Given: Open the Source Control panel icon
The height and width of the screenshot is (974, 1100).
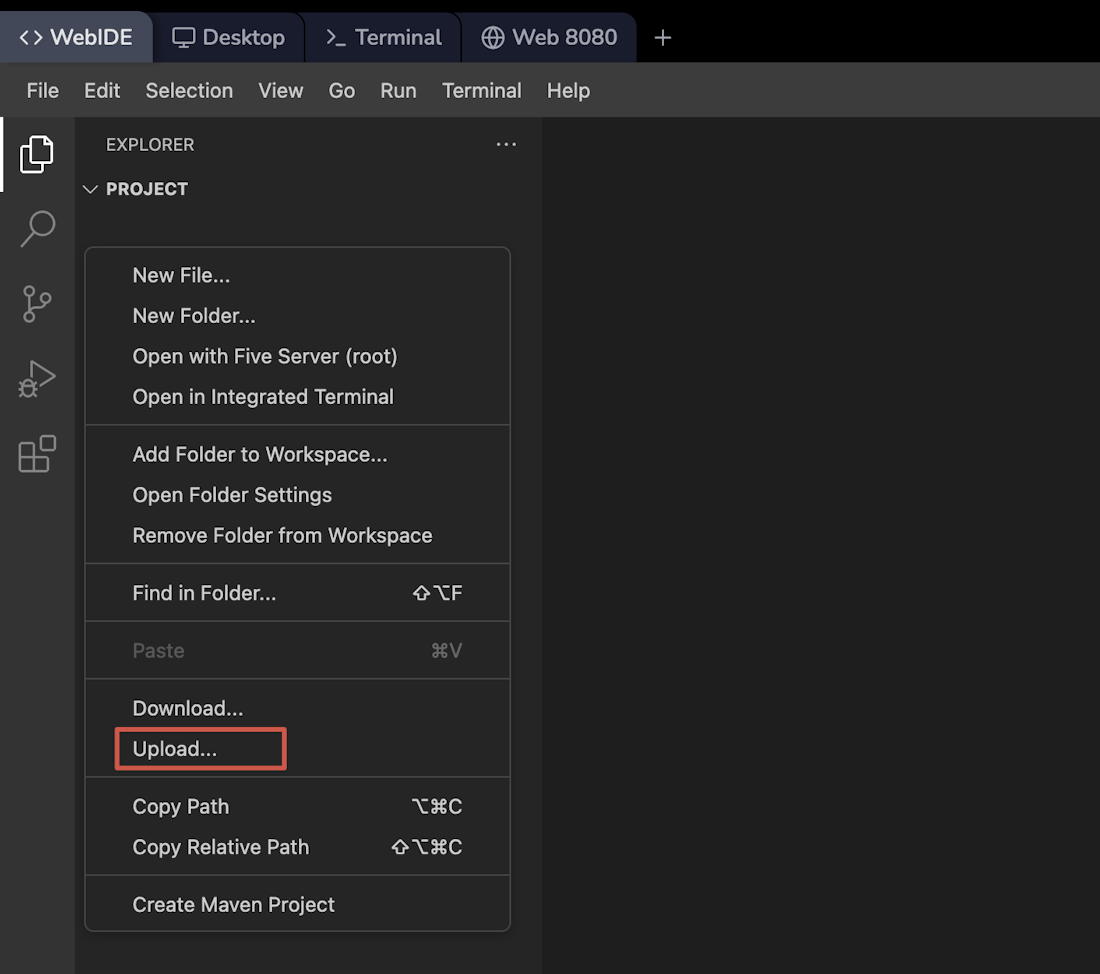Looking at the screenshot, I should click(36, 304).
